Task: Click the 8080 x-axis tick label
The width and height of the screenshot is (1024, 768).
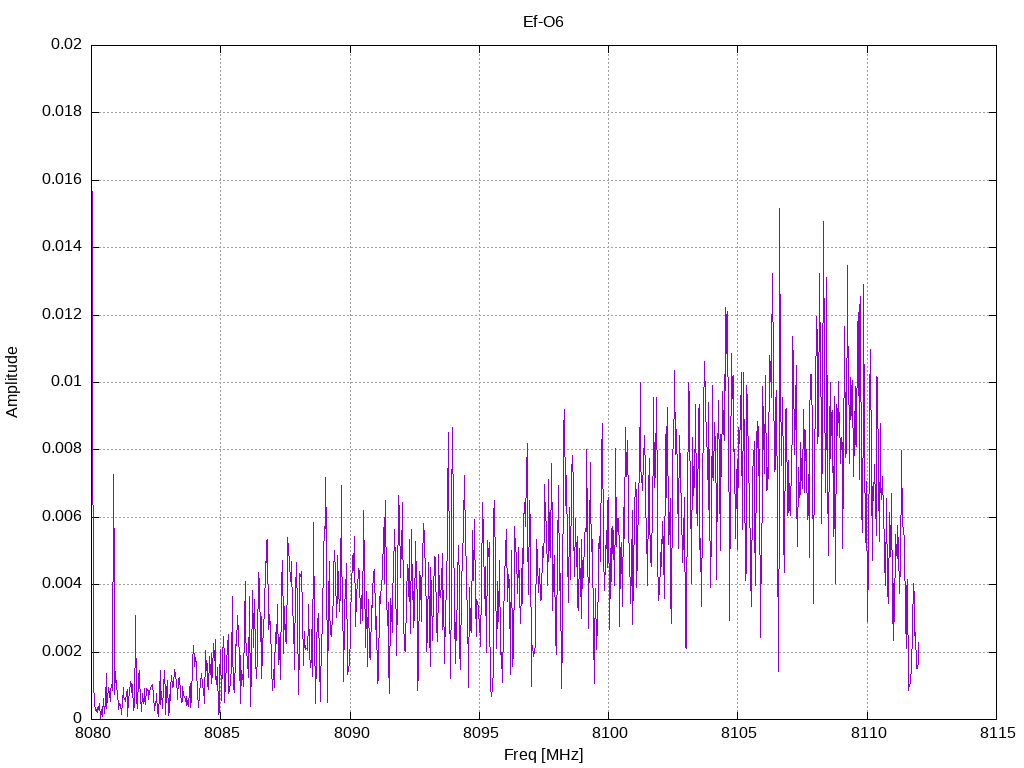Action: tap(92, 733)
